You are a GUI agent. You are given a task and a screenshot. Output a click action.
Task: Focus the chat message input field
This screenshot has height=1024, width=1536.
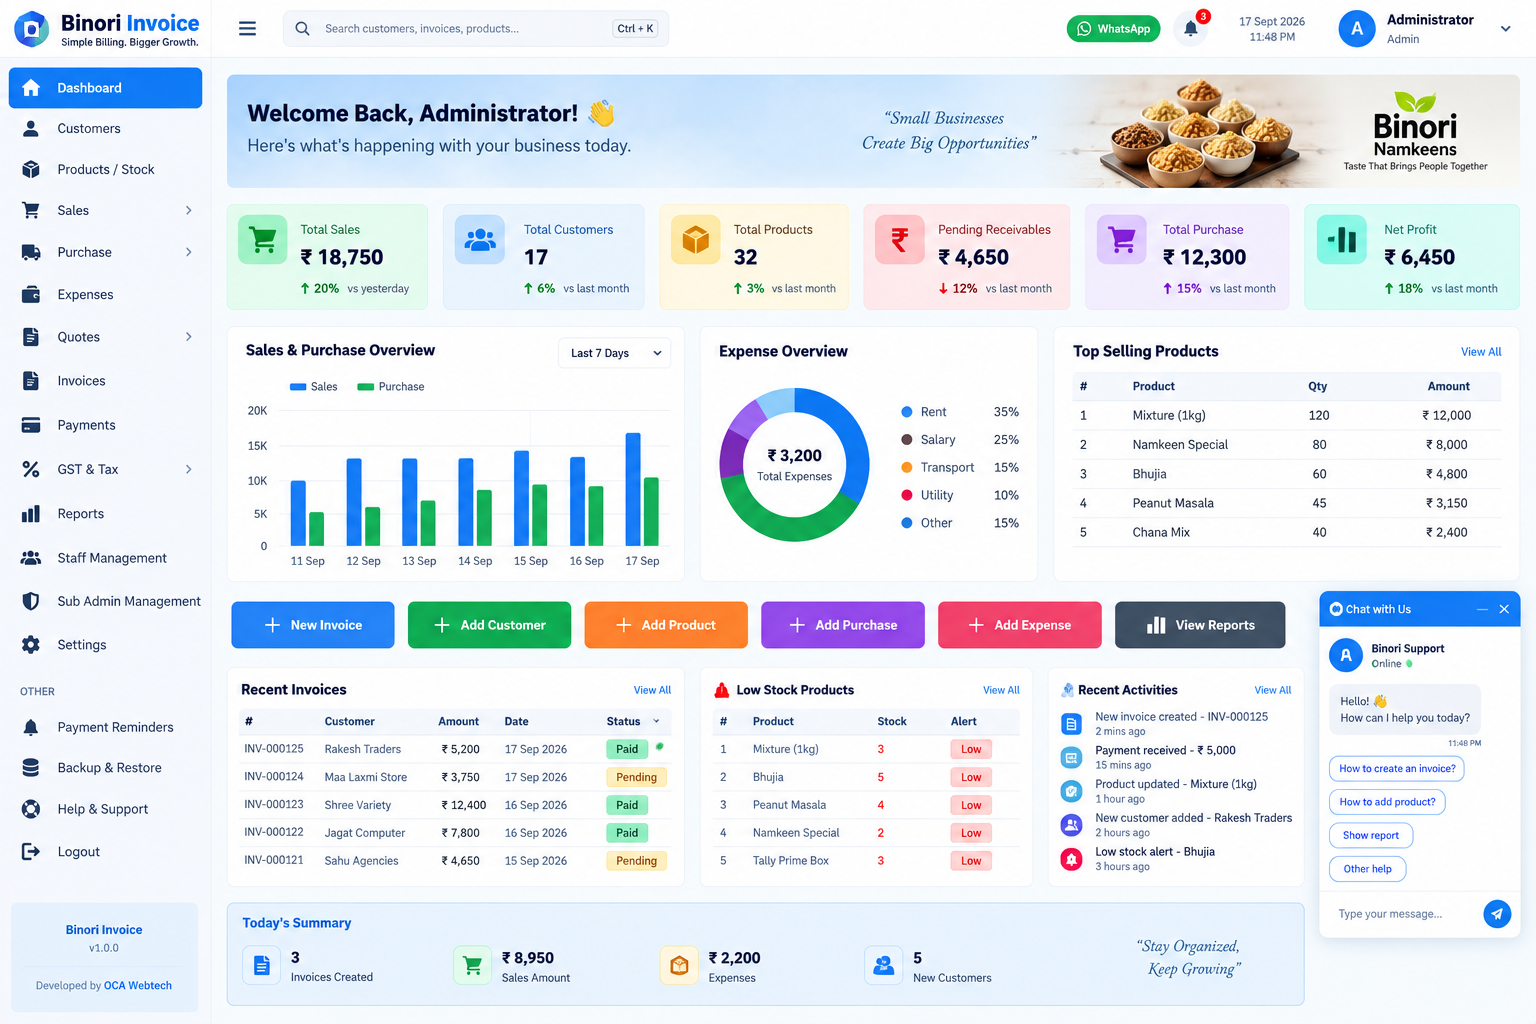coord(1404,914)
